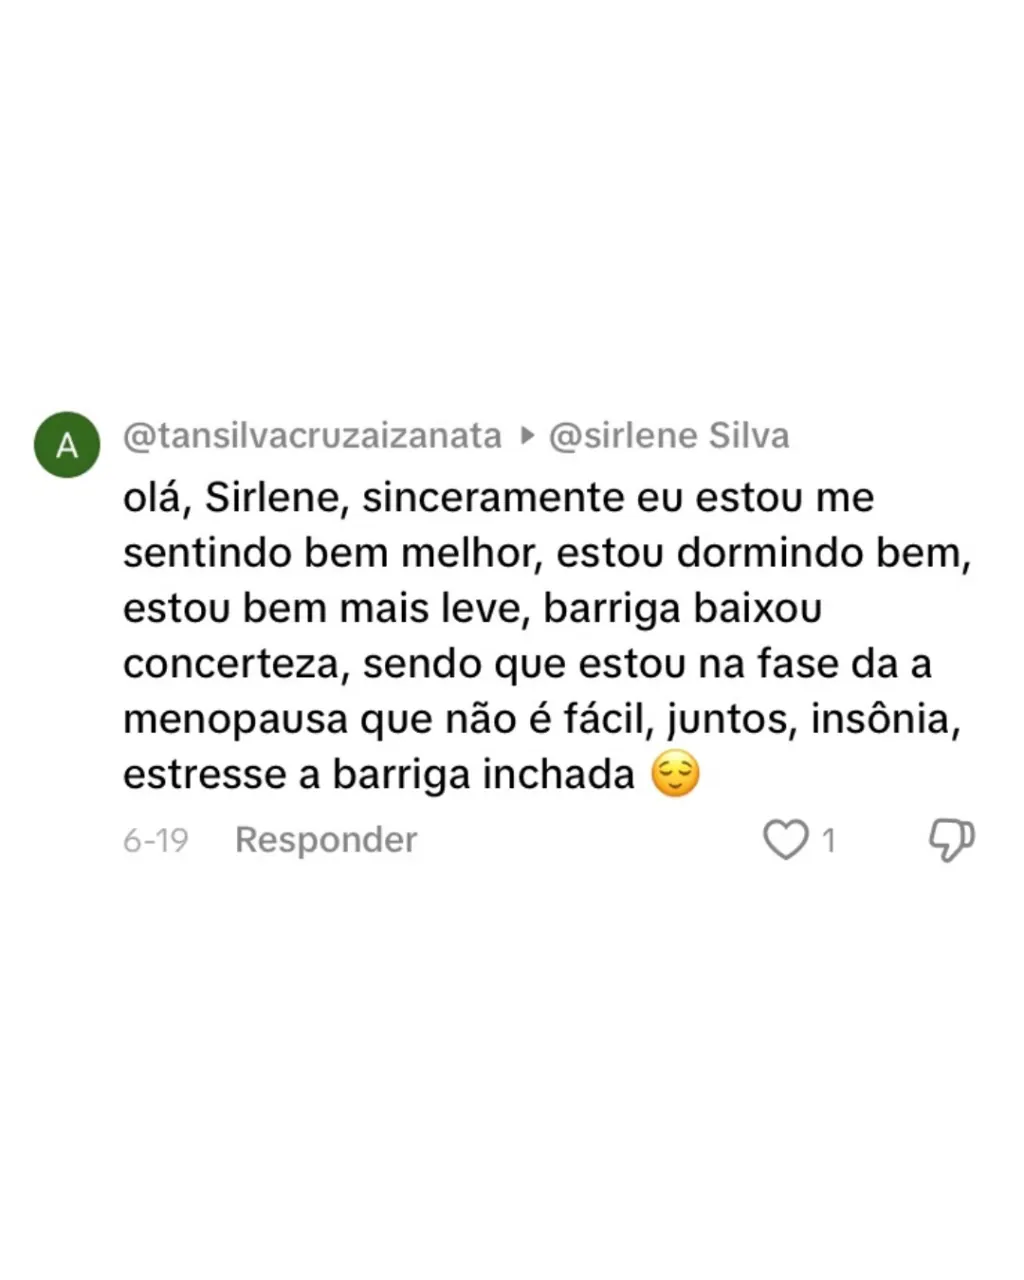Open @tansilvacruzaizanata's profile

[312, 436]
